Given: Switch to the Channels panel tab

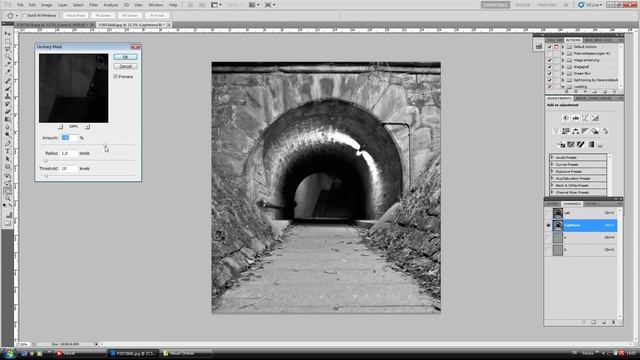Looking at the screenshot, I should click(x=572, y=203).
